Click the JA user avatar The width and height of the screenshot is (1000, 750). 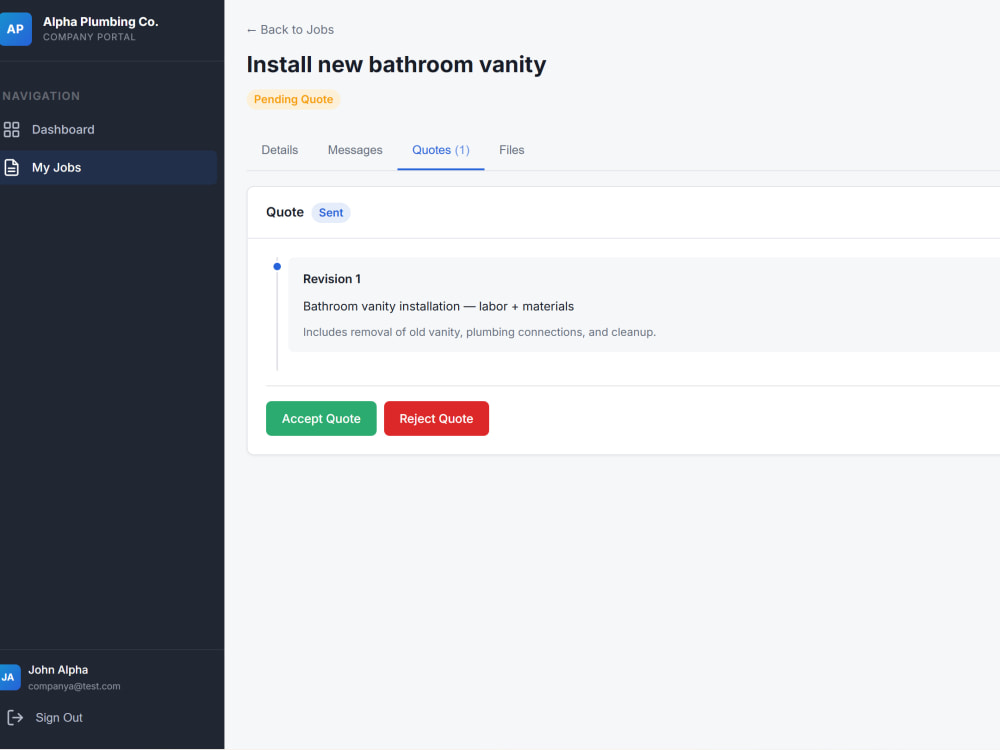(x=9, y=677)
